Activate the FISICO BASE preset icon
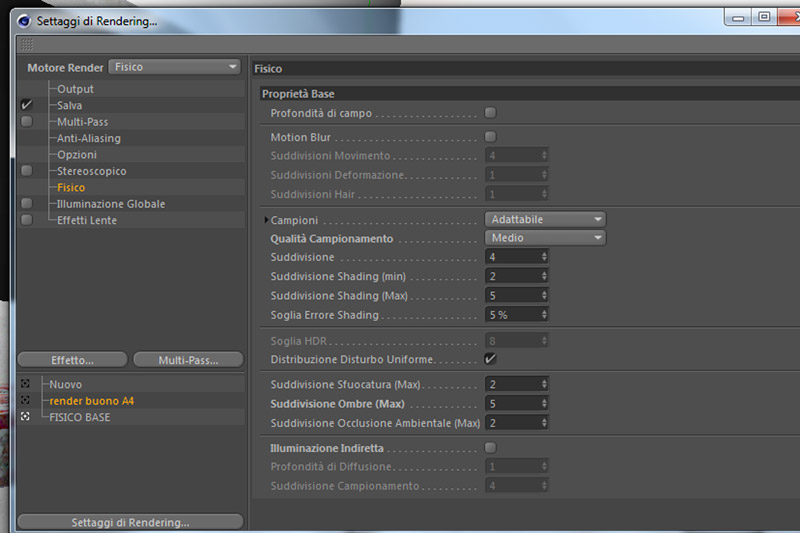 coord(25,417)
